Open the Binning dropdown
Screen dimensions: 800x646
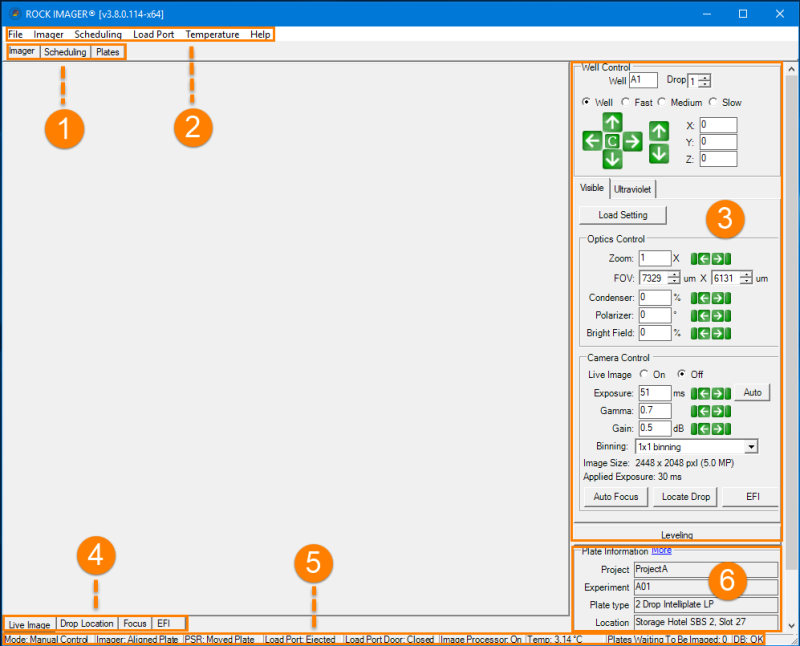point(751,447)
